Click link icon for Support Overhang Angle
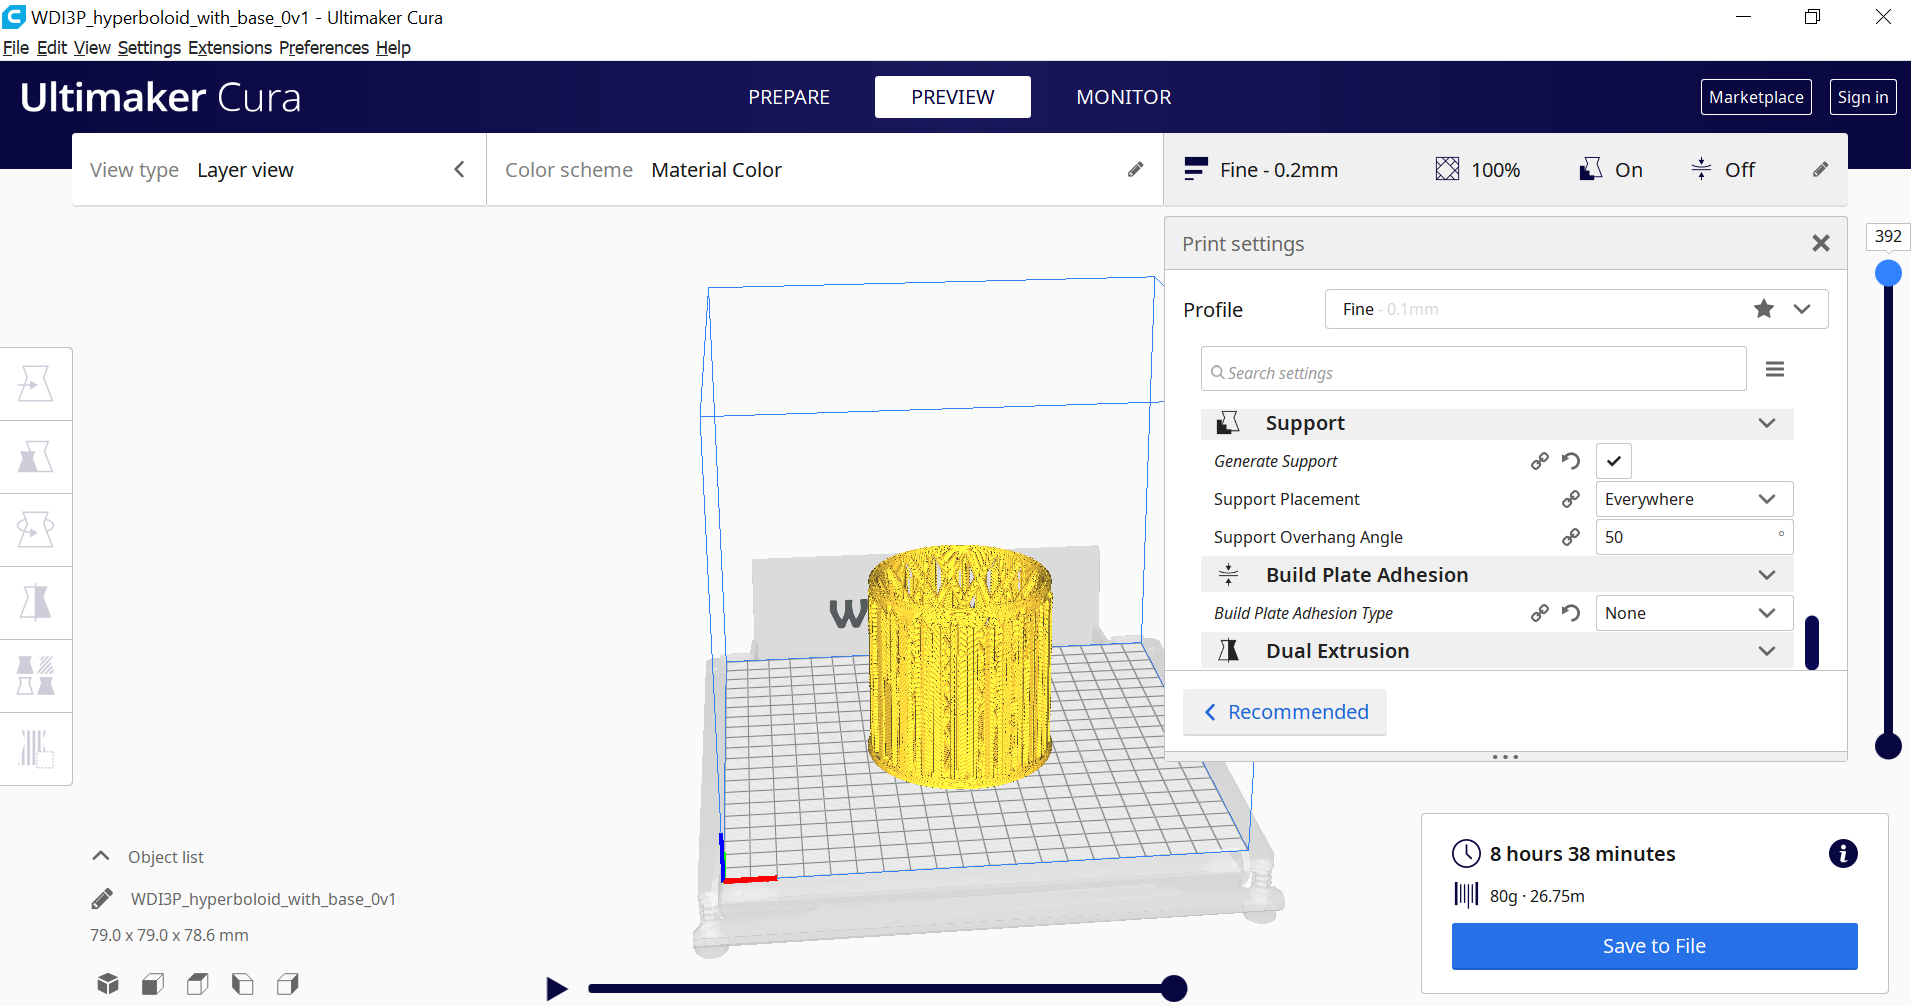This screenshot has width=1911, height=1006. 1571,537
